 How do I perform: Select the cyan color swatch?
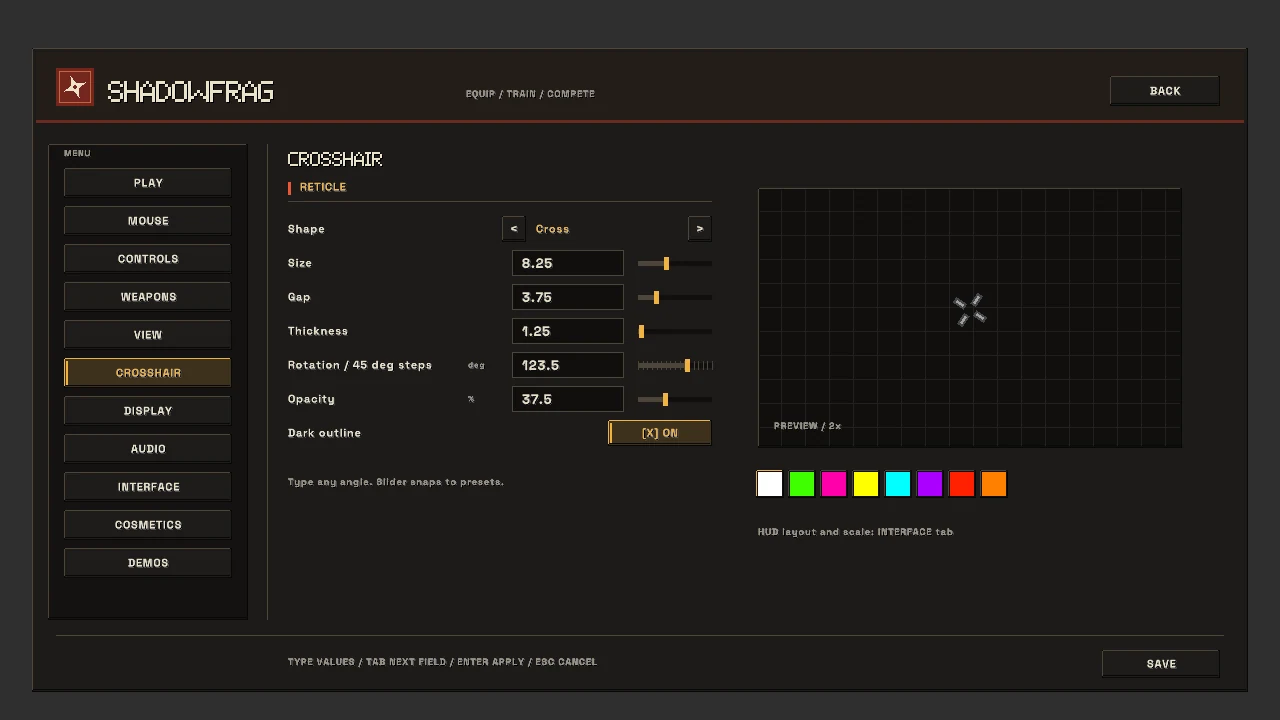coord(898,484)
